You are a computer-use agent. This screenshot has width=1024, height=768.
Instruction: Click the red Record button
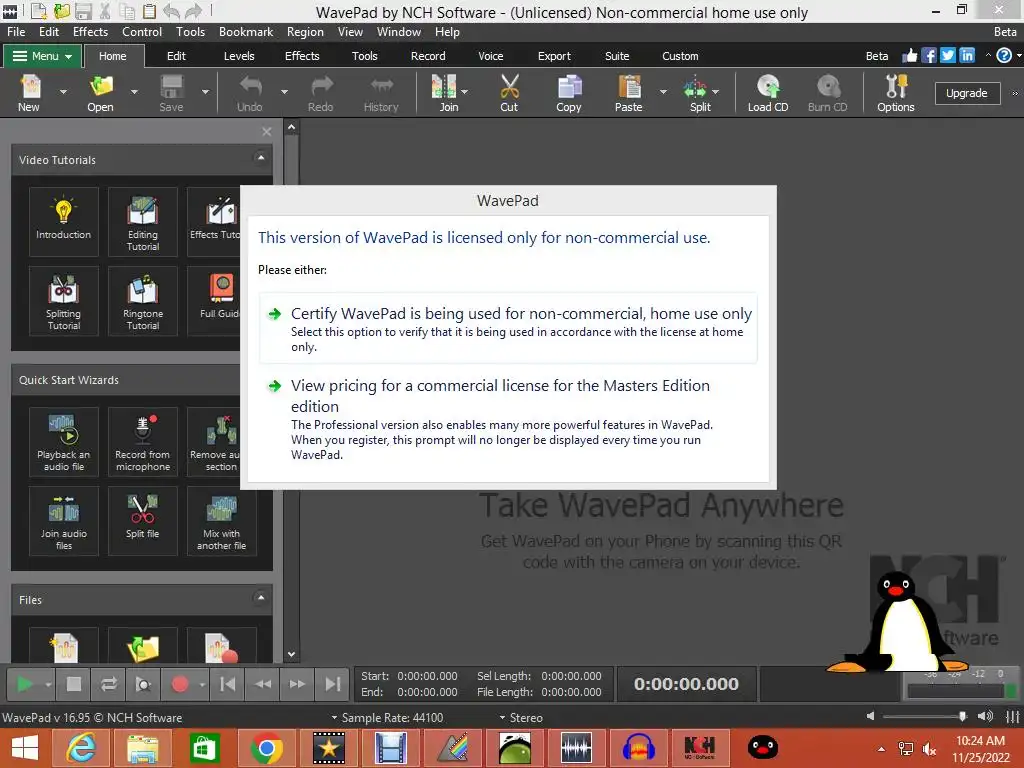pos(180,684)
